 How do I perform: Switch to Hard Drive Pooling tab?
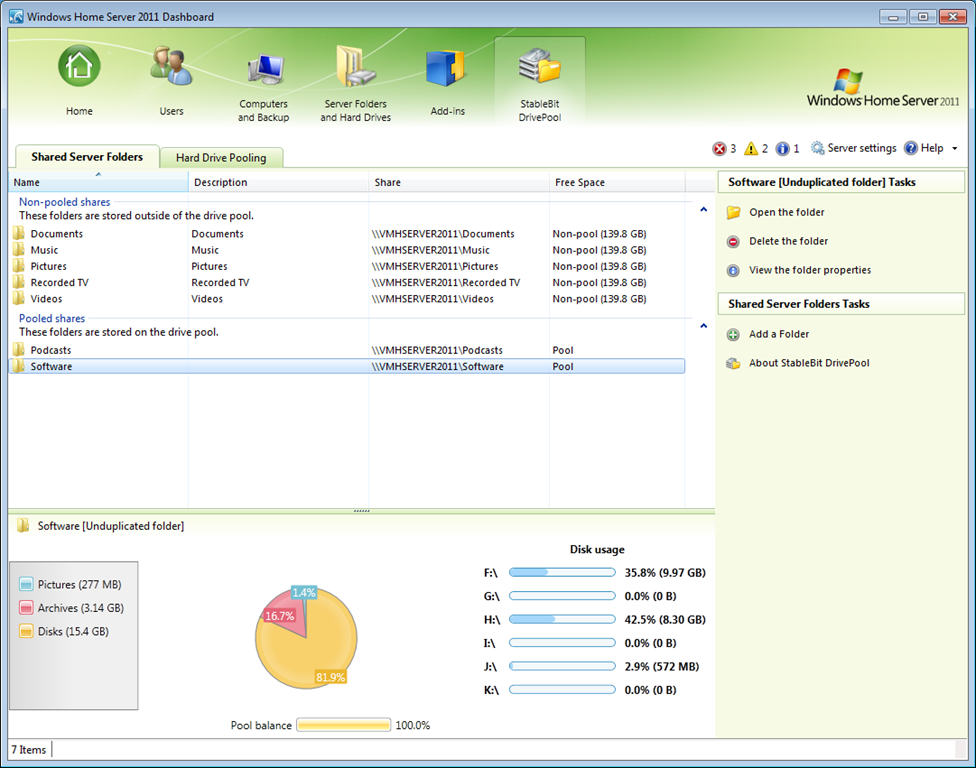click(x=221, y=158)
